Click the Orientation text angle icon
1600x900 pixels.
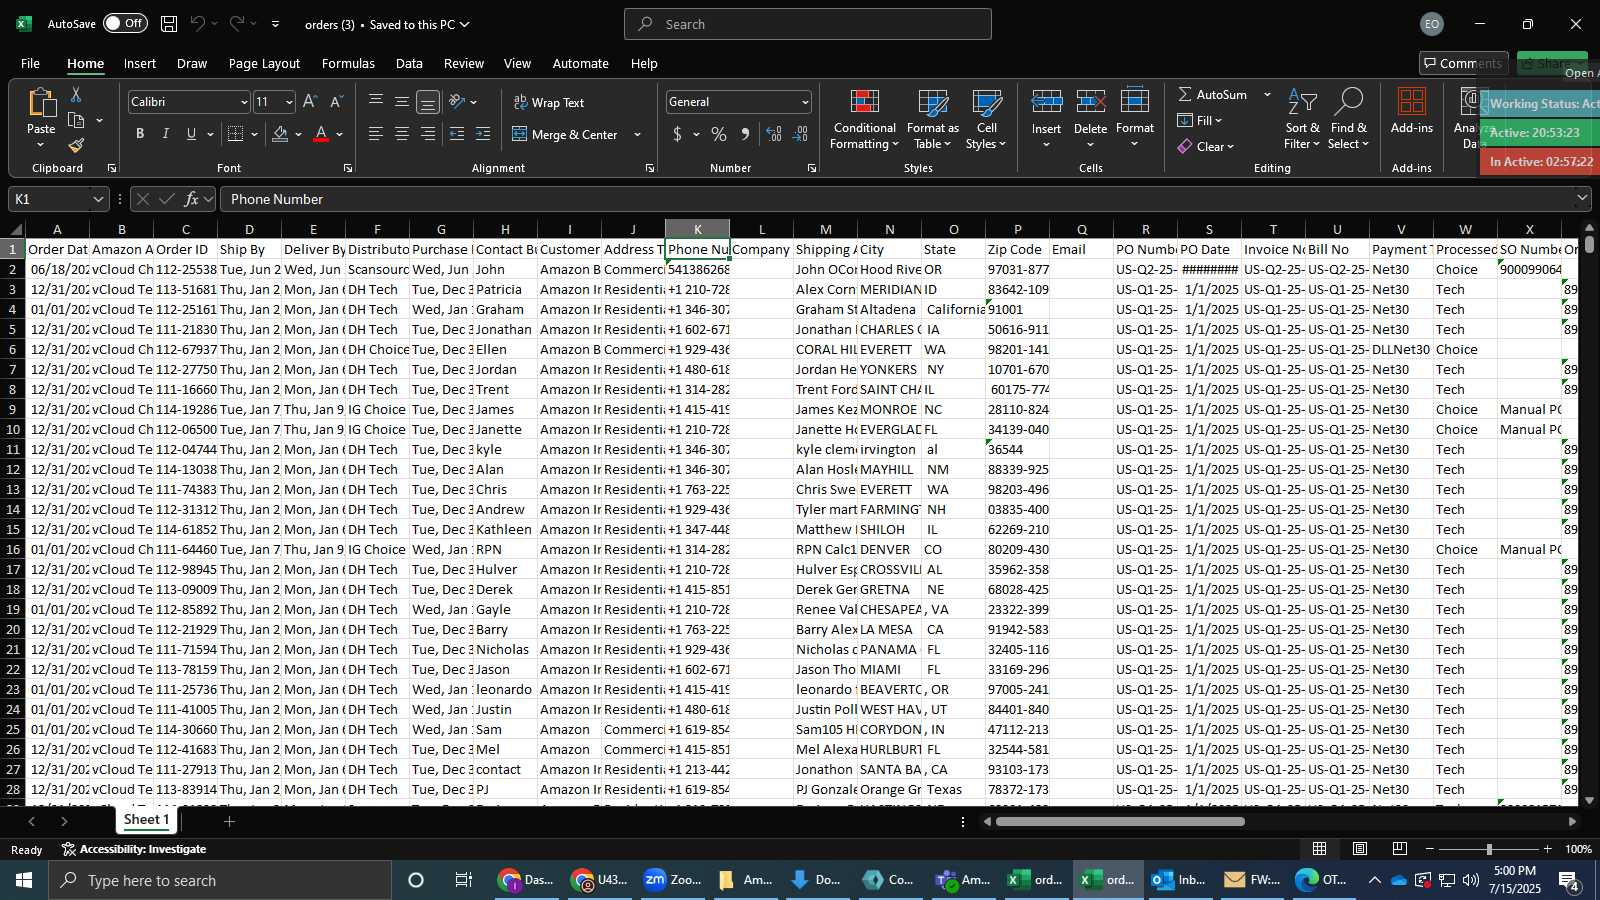pyautogui.click(x=457, y=101)
